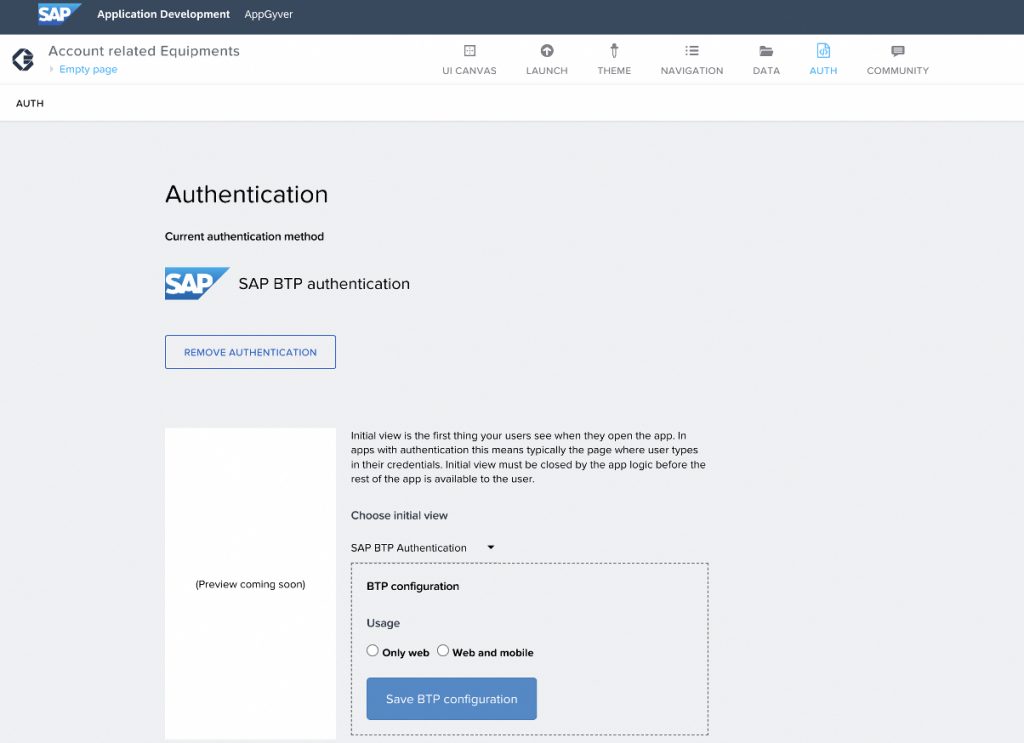The image size is (1024, 743).
Task: Click the SAP logo in the header
Action: click(59, 14)
